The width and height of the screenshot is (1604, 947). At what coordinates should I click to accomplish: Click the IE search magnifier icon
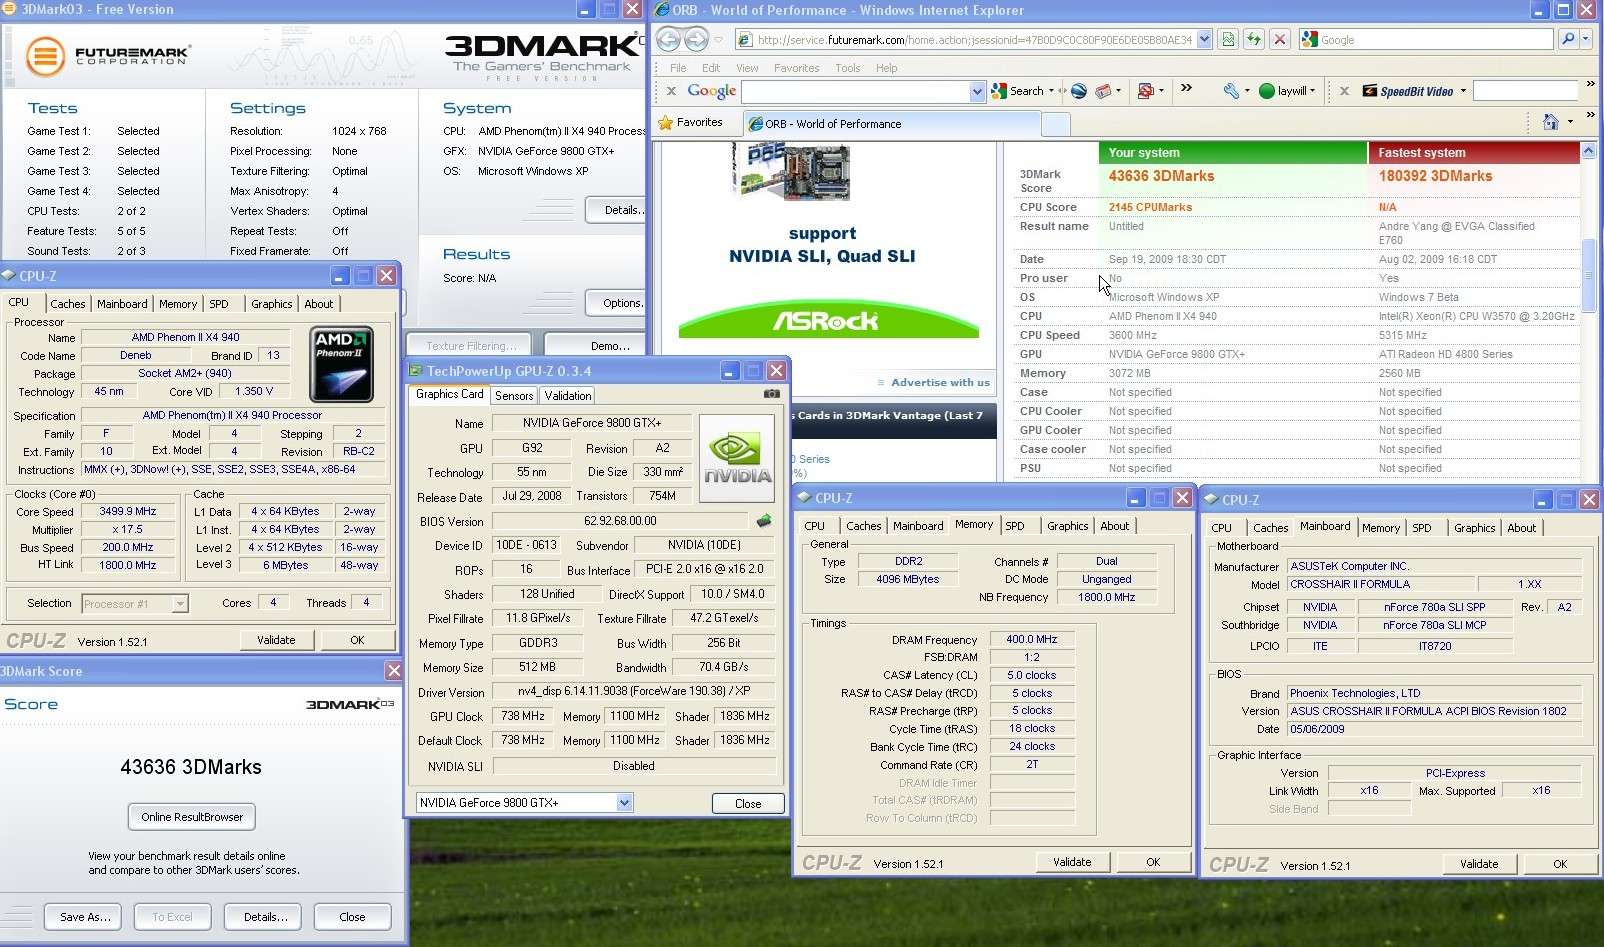click(x=1568, y=39)
